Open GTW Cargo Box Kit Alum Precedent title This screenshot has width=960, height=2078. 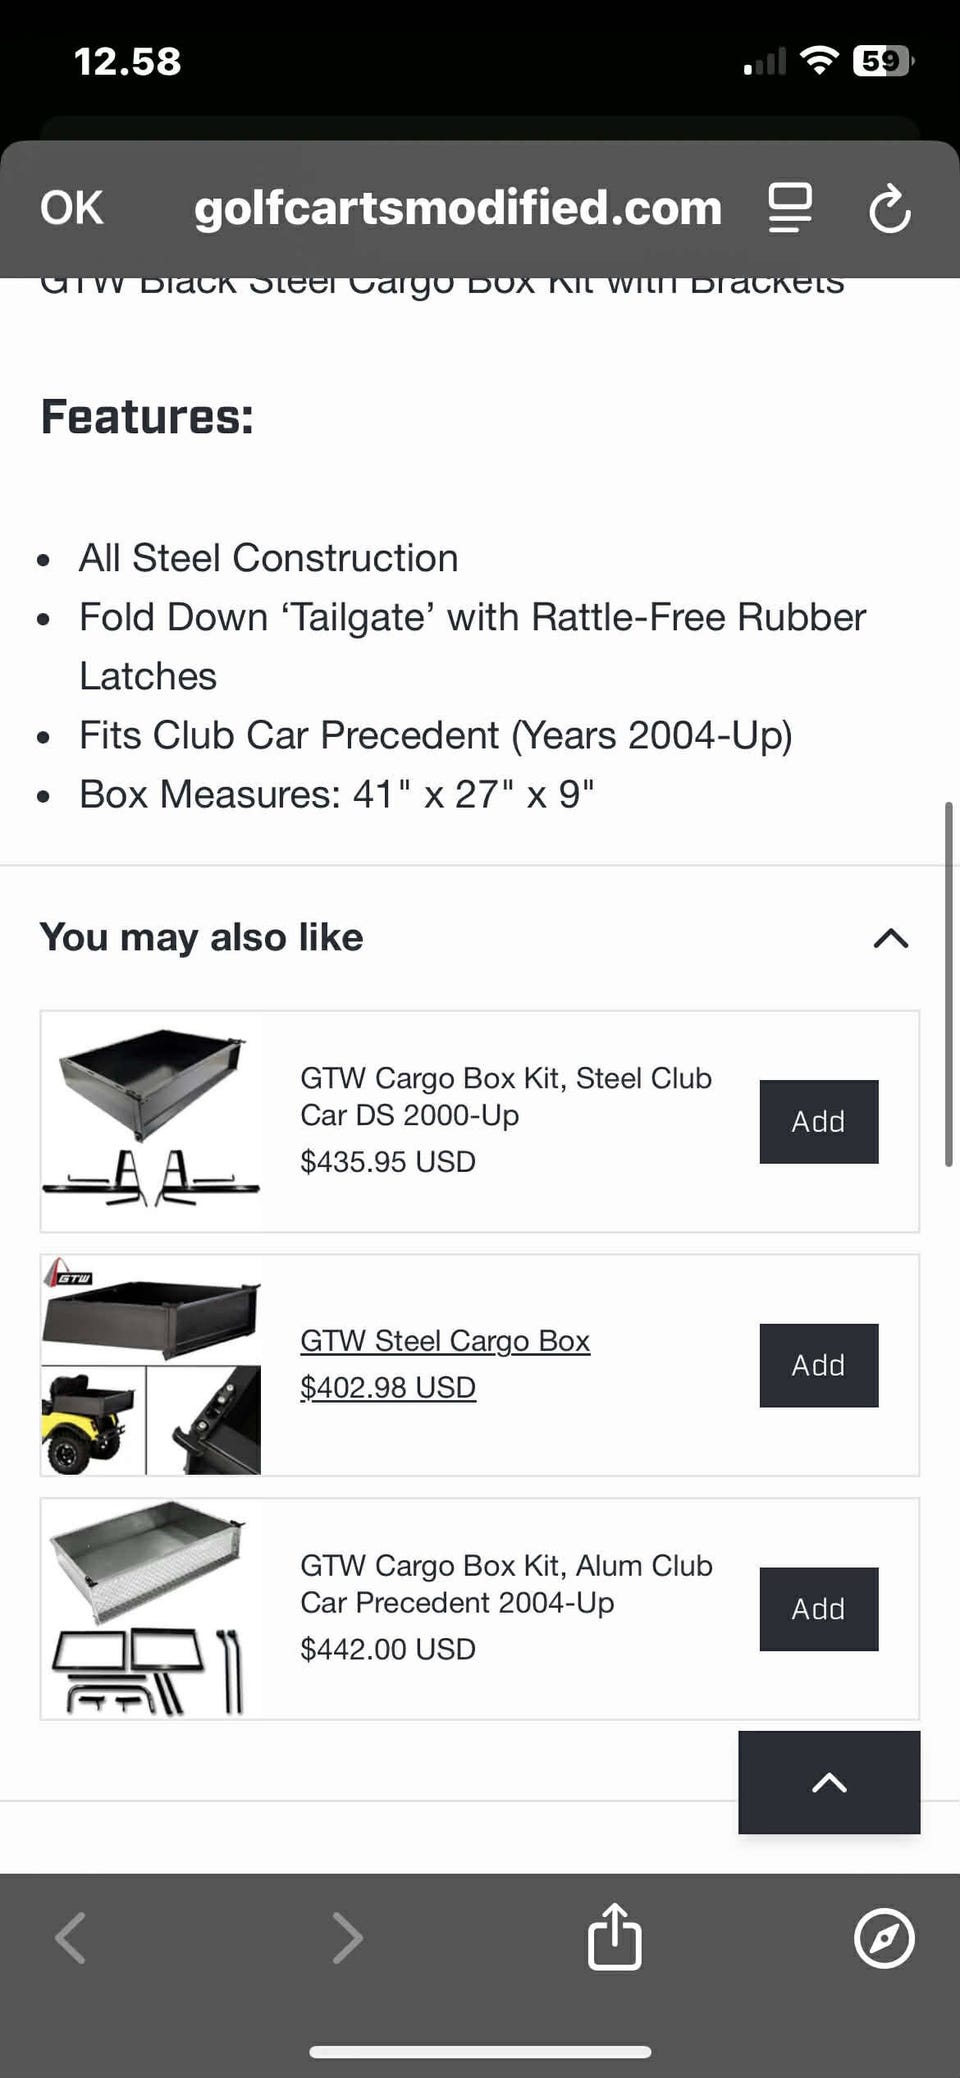[x=506, y=1583]
